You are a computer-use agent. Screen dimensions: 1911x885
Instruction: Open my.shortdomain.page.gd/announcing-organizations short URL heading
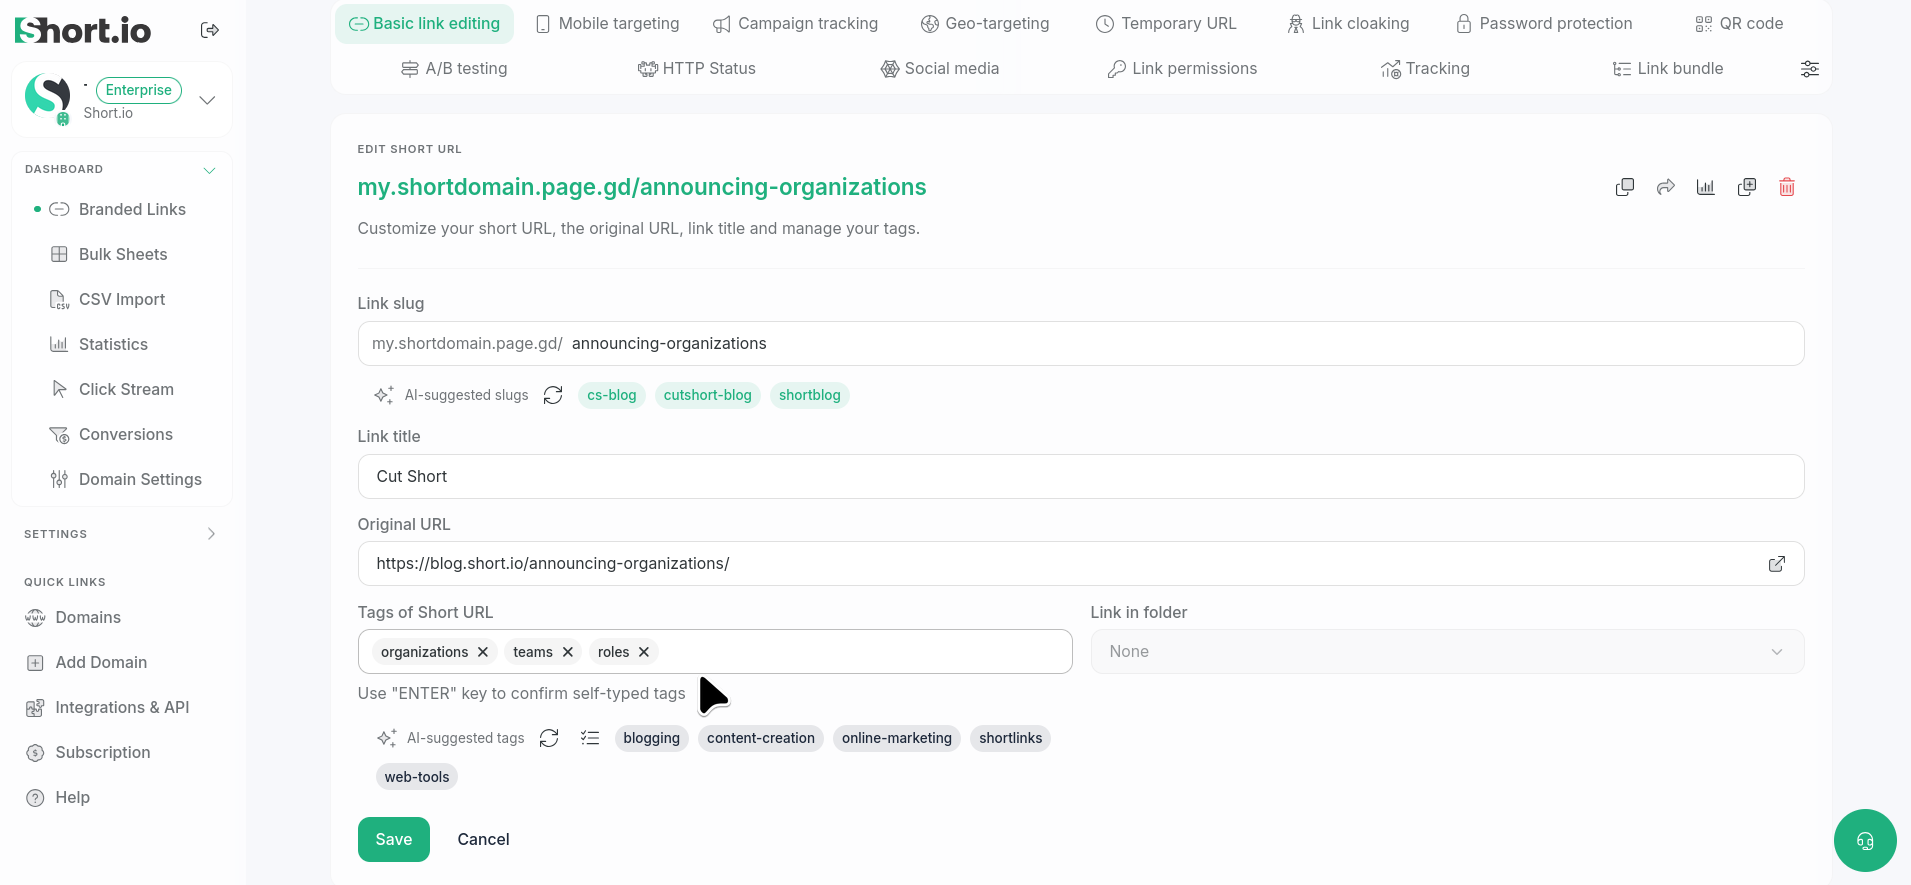point(642,187)
